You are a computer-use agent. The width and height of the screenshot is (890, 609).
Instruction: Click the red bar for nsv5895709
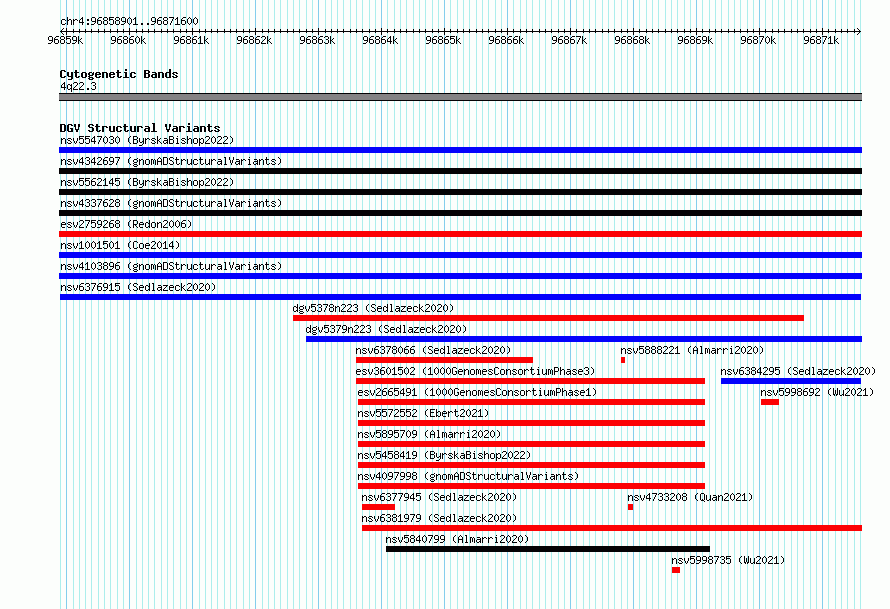(531, 444)
